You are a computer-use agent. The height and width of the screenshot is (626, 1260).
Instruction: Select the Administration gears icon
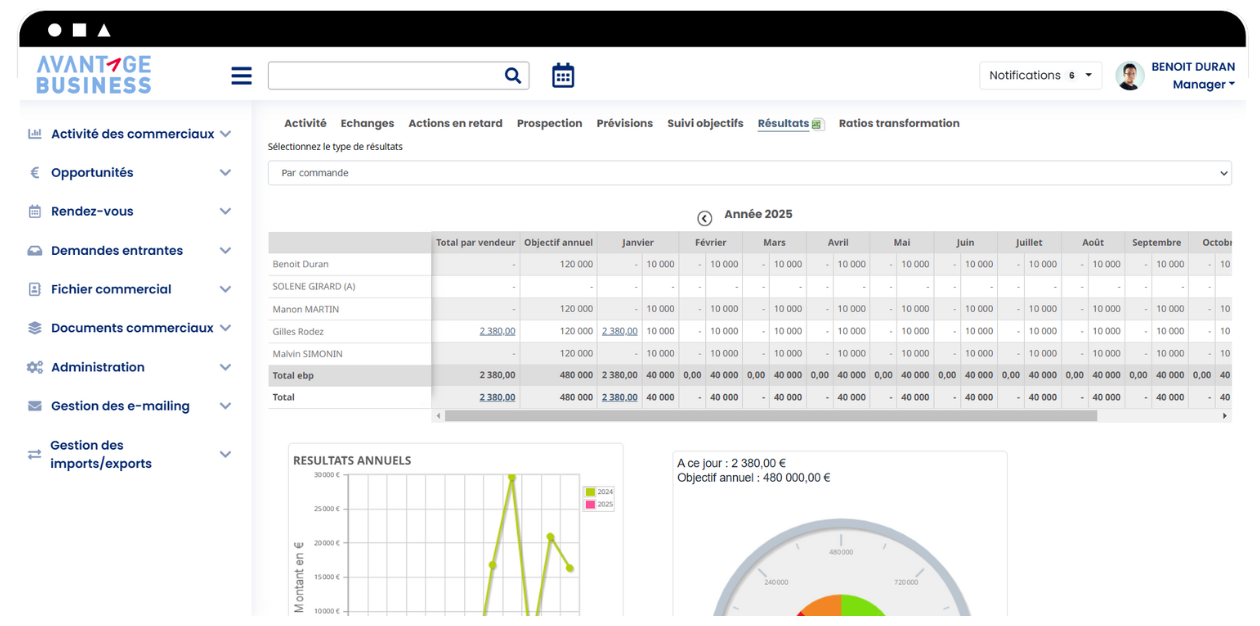pyautogui.click(x=33, y=367)
